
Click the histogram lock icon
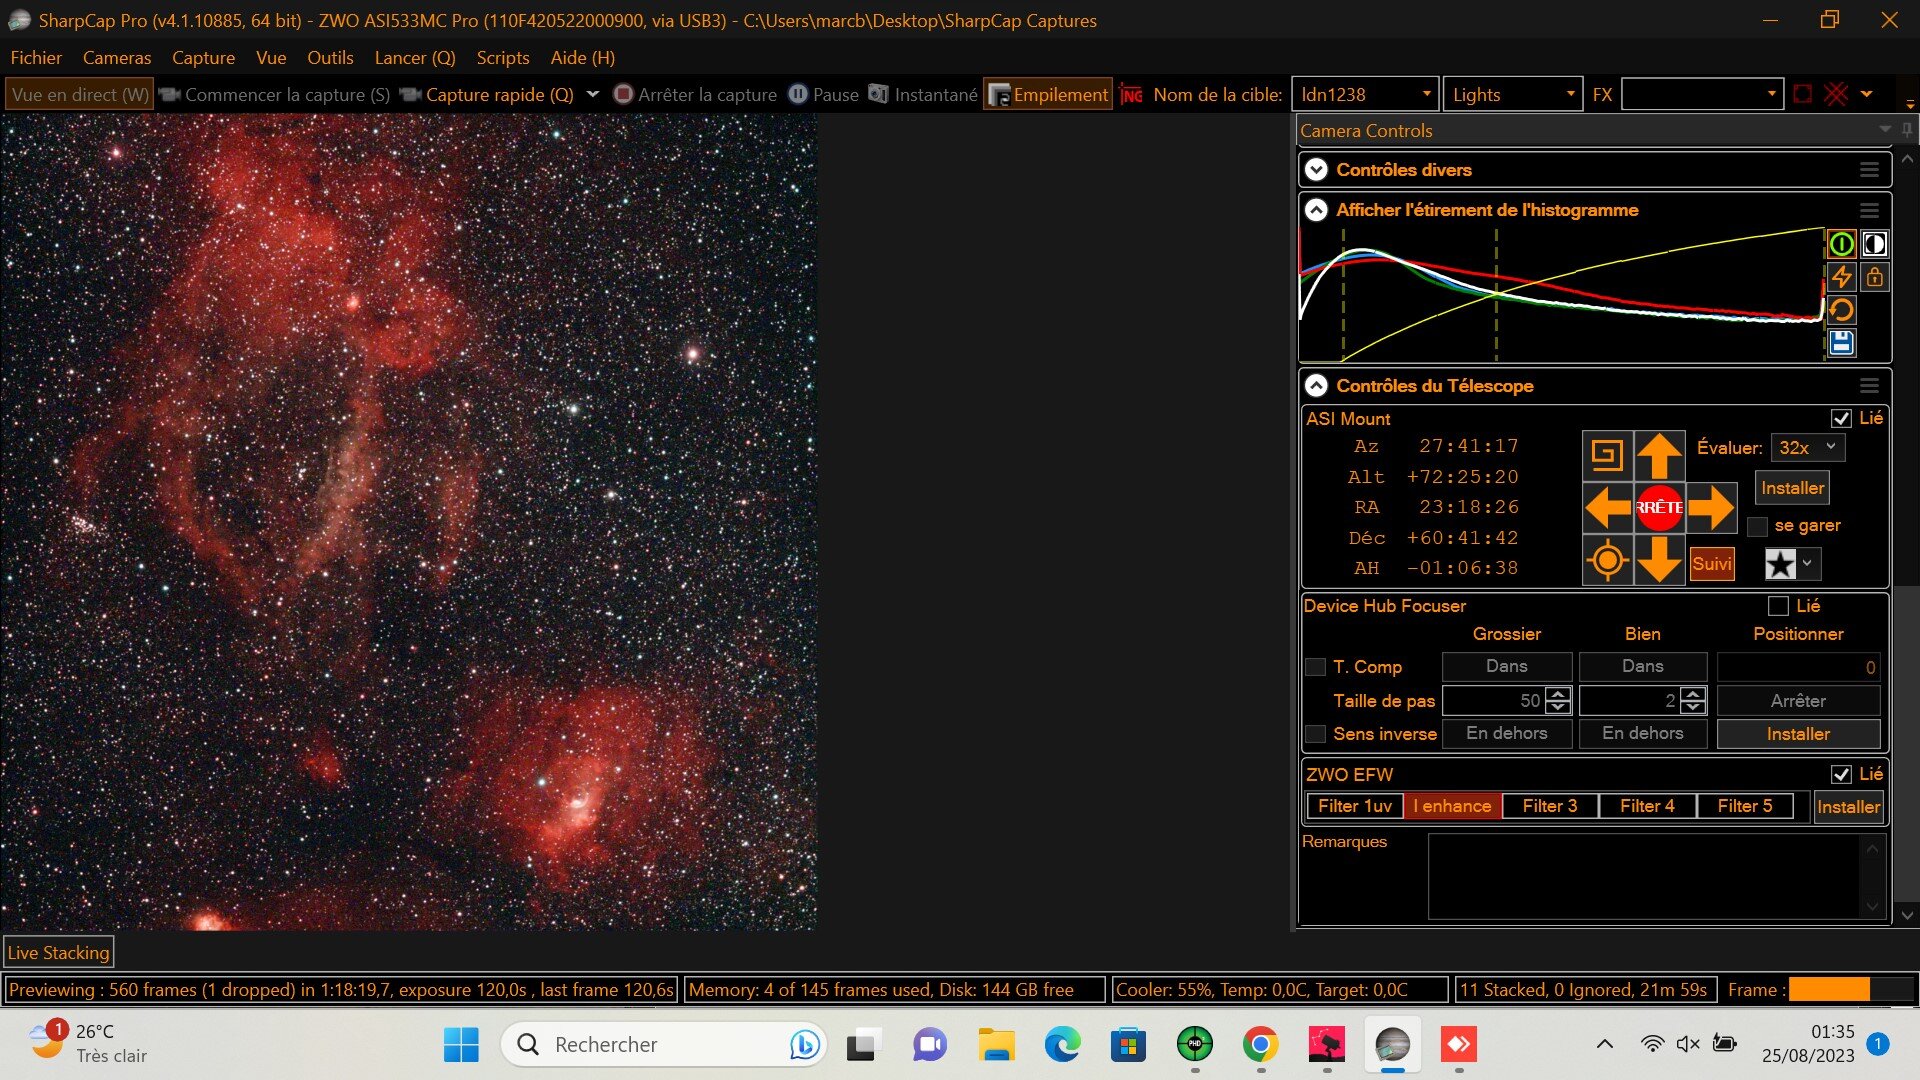tap(1875, 277)
